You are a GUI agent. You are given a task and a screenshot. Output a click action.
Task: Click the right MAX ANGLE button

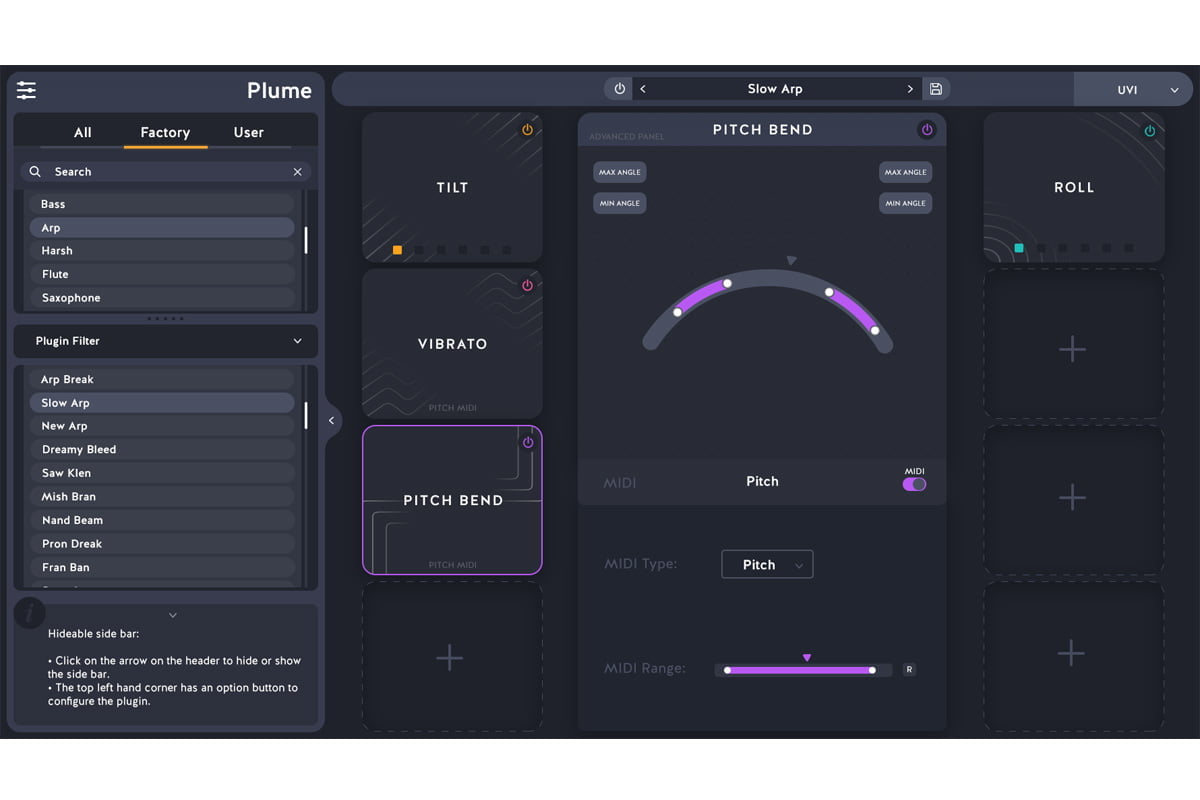[x=906, y=172]
